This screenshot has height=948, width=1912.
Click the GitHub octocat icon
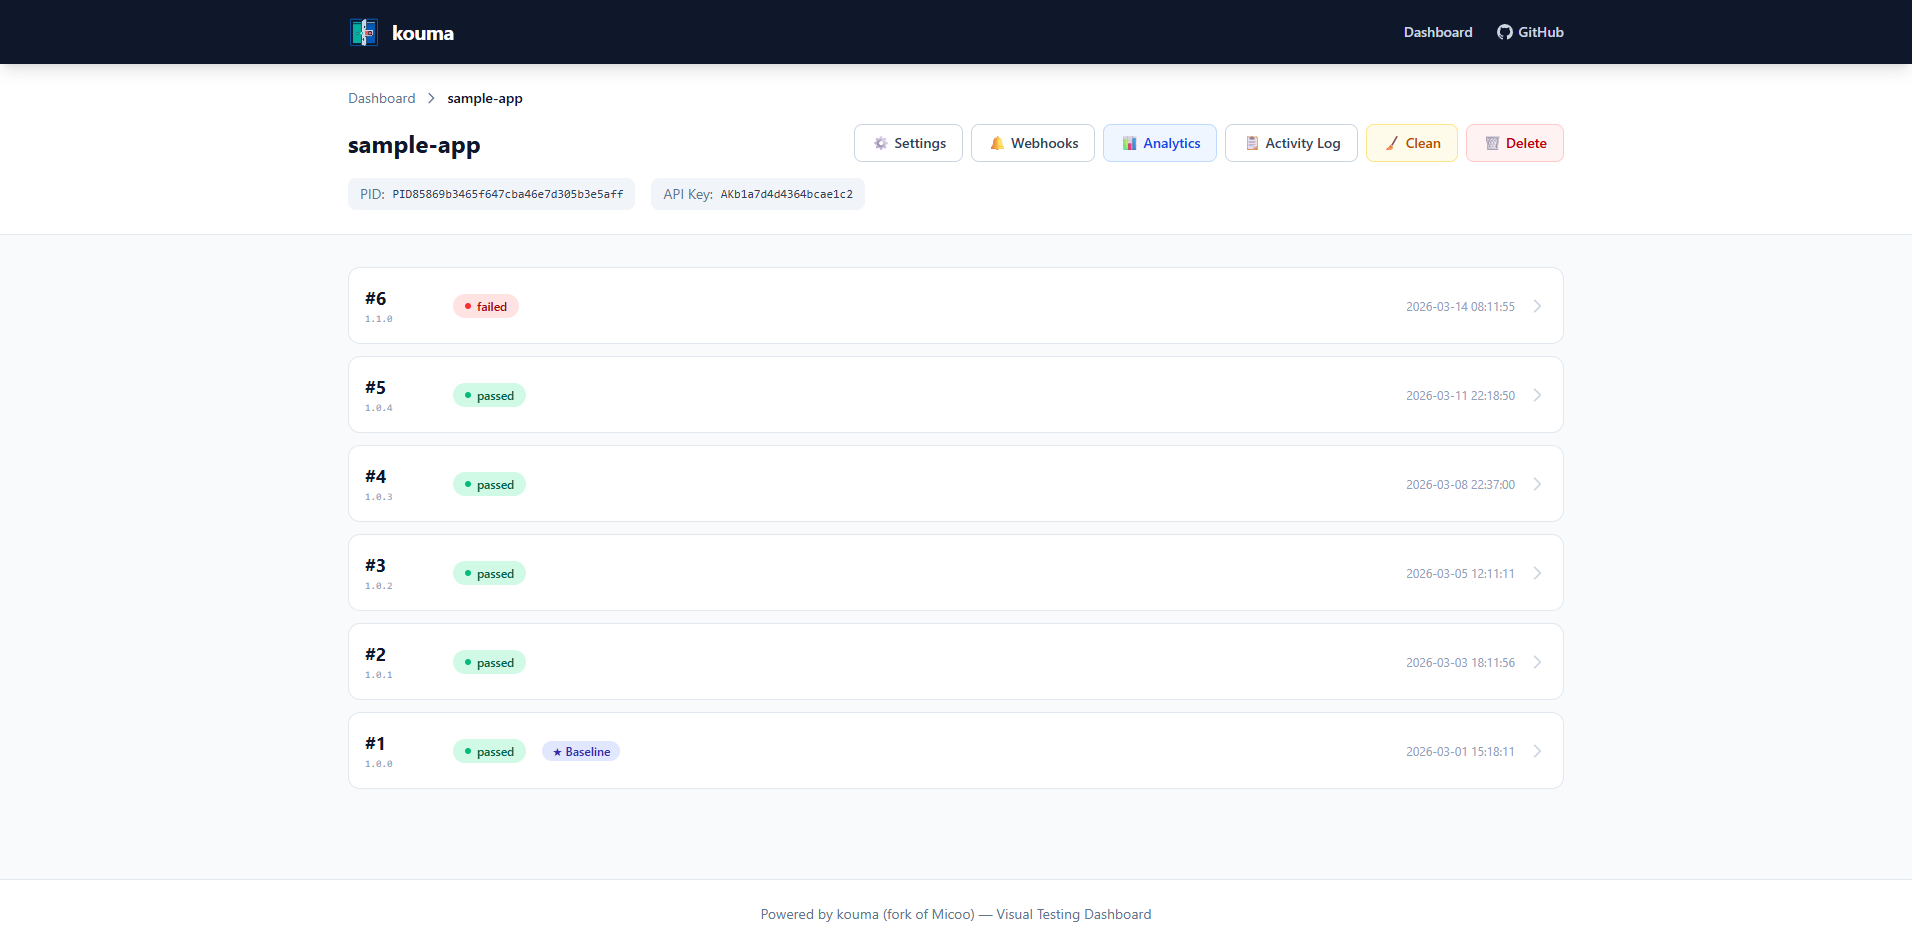click(1504, 32)
